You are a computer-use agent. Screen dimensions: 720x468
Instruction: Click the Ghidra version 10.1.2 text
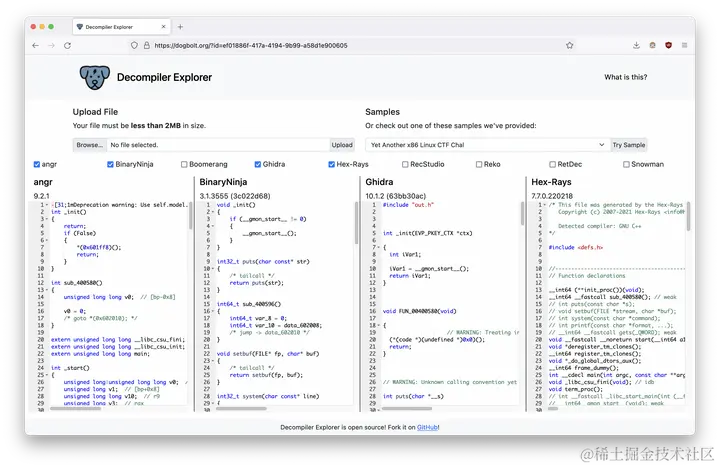coord(395,196)
